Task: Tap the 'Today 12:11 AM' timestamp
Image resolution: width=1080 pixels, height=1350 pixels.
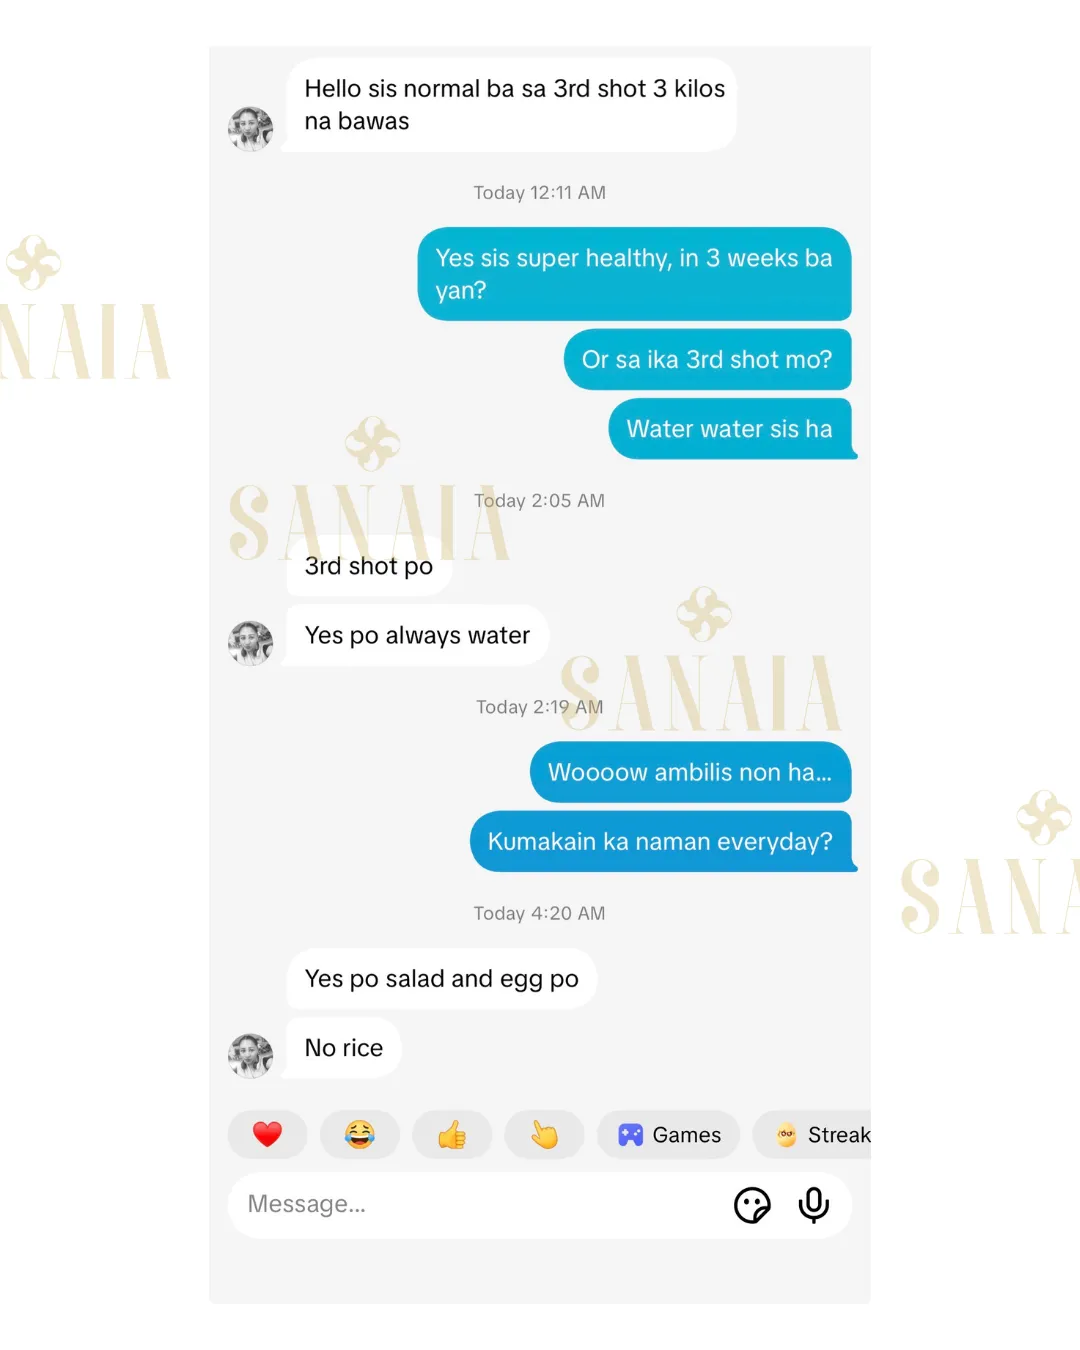Action: tap(540, 192)
